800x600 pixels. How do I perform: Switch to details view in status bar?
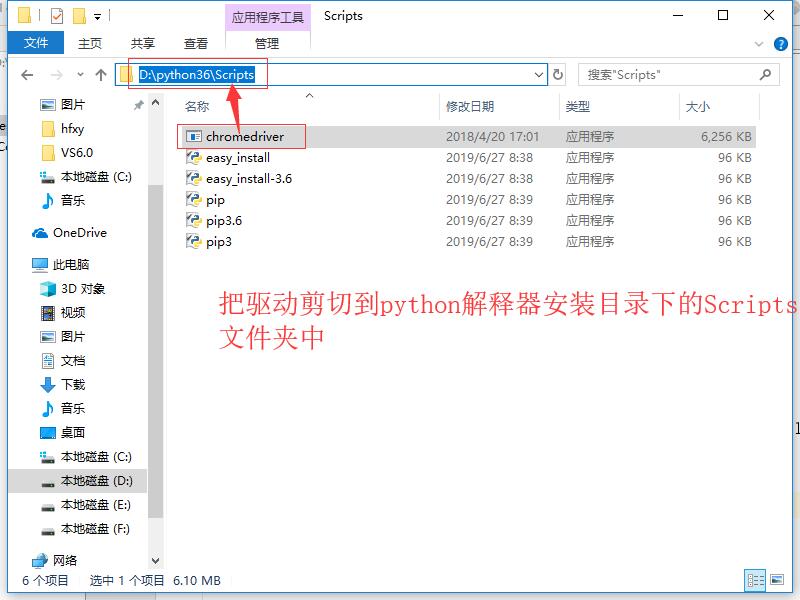click(755, 580)
